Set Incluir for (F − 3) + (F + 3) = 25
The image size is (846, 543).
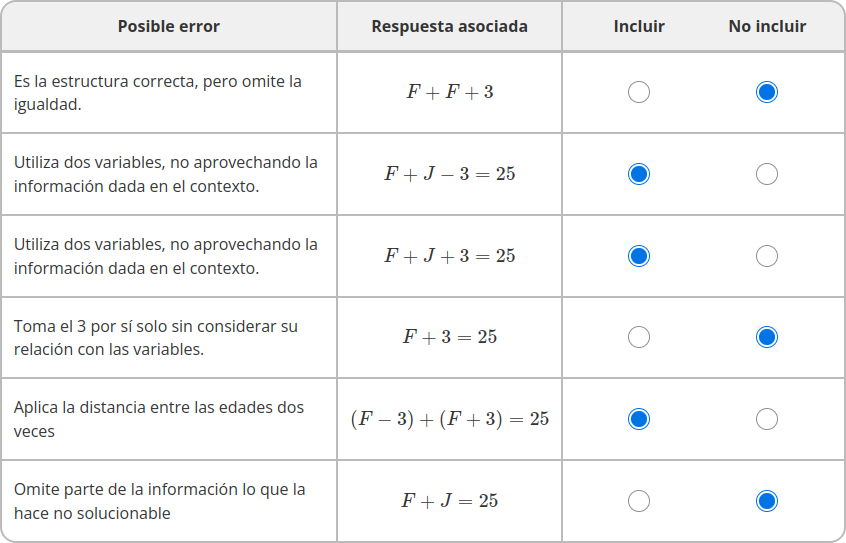click(639, 419)
